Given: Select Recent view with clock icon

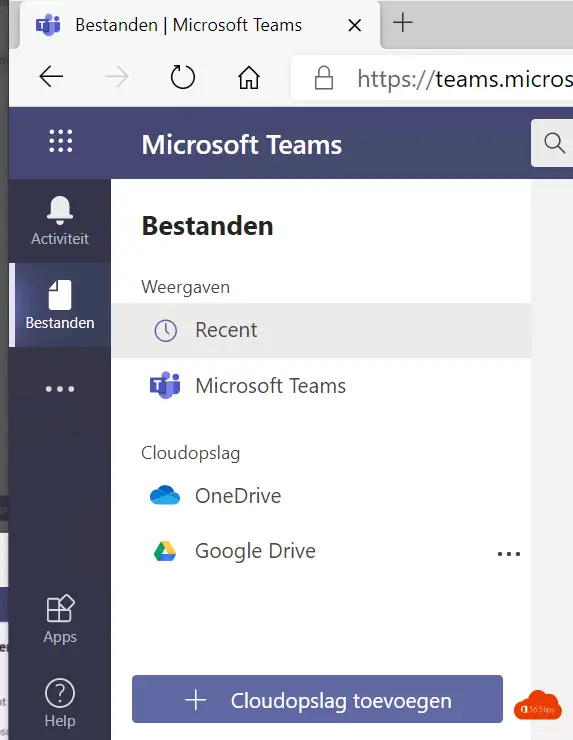Looking at the screenshot, I should click(321, 330).
